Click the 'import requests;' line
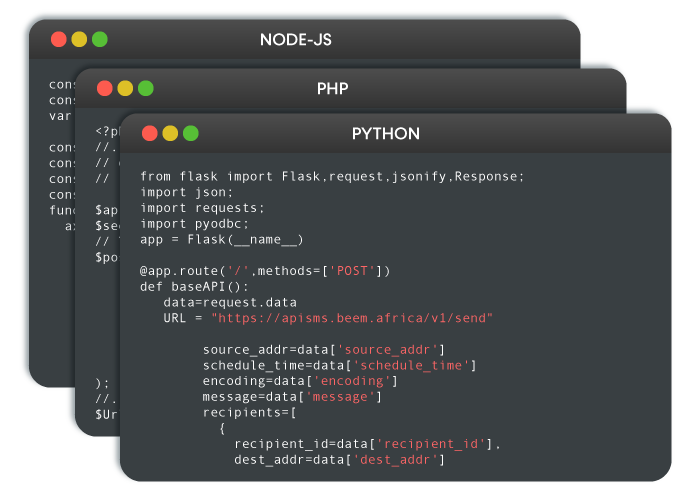Image resolution: width=700 pixels, height=500 pixels. point(202,208)
